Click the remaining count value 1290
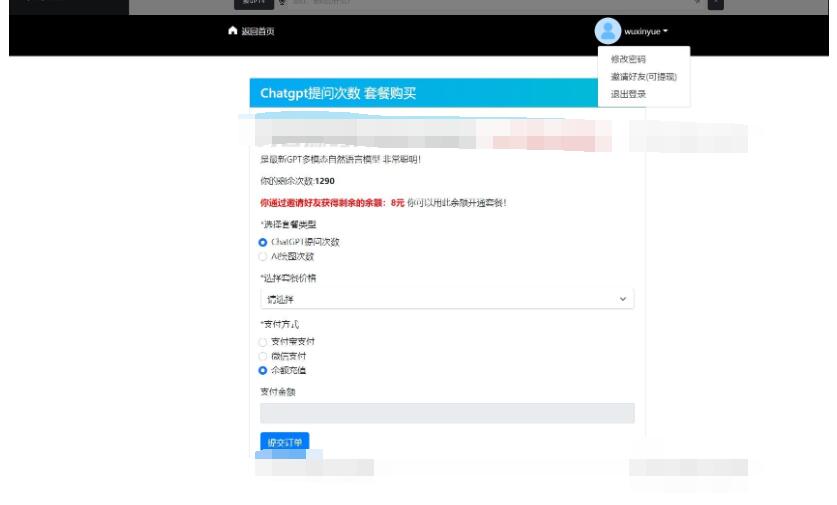This screenshot has height=505, width=837. pyautogui.click(x=325, y=181)
